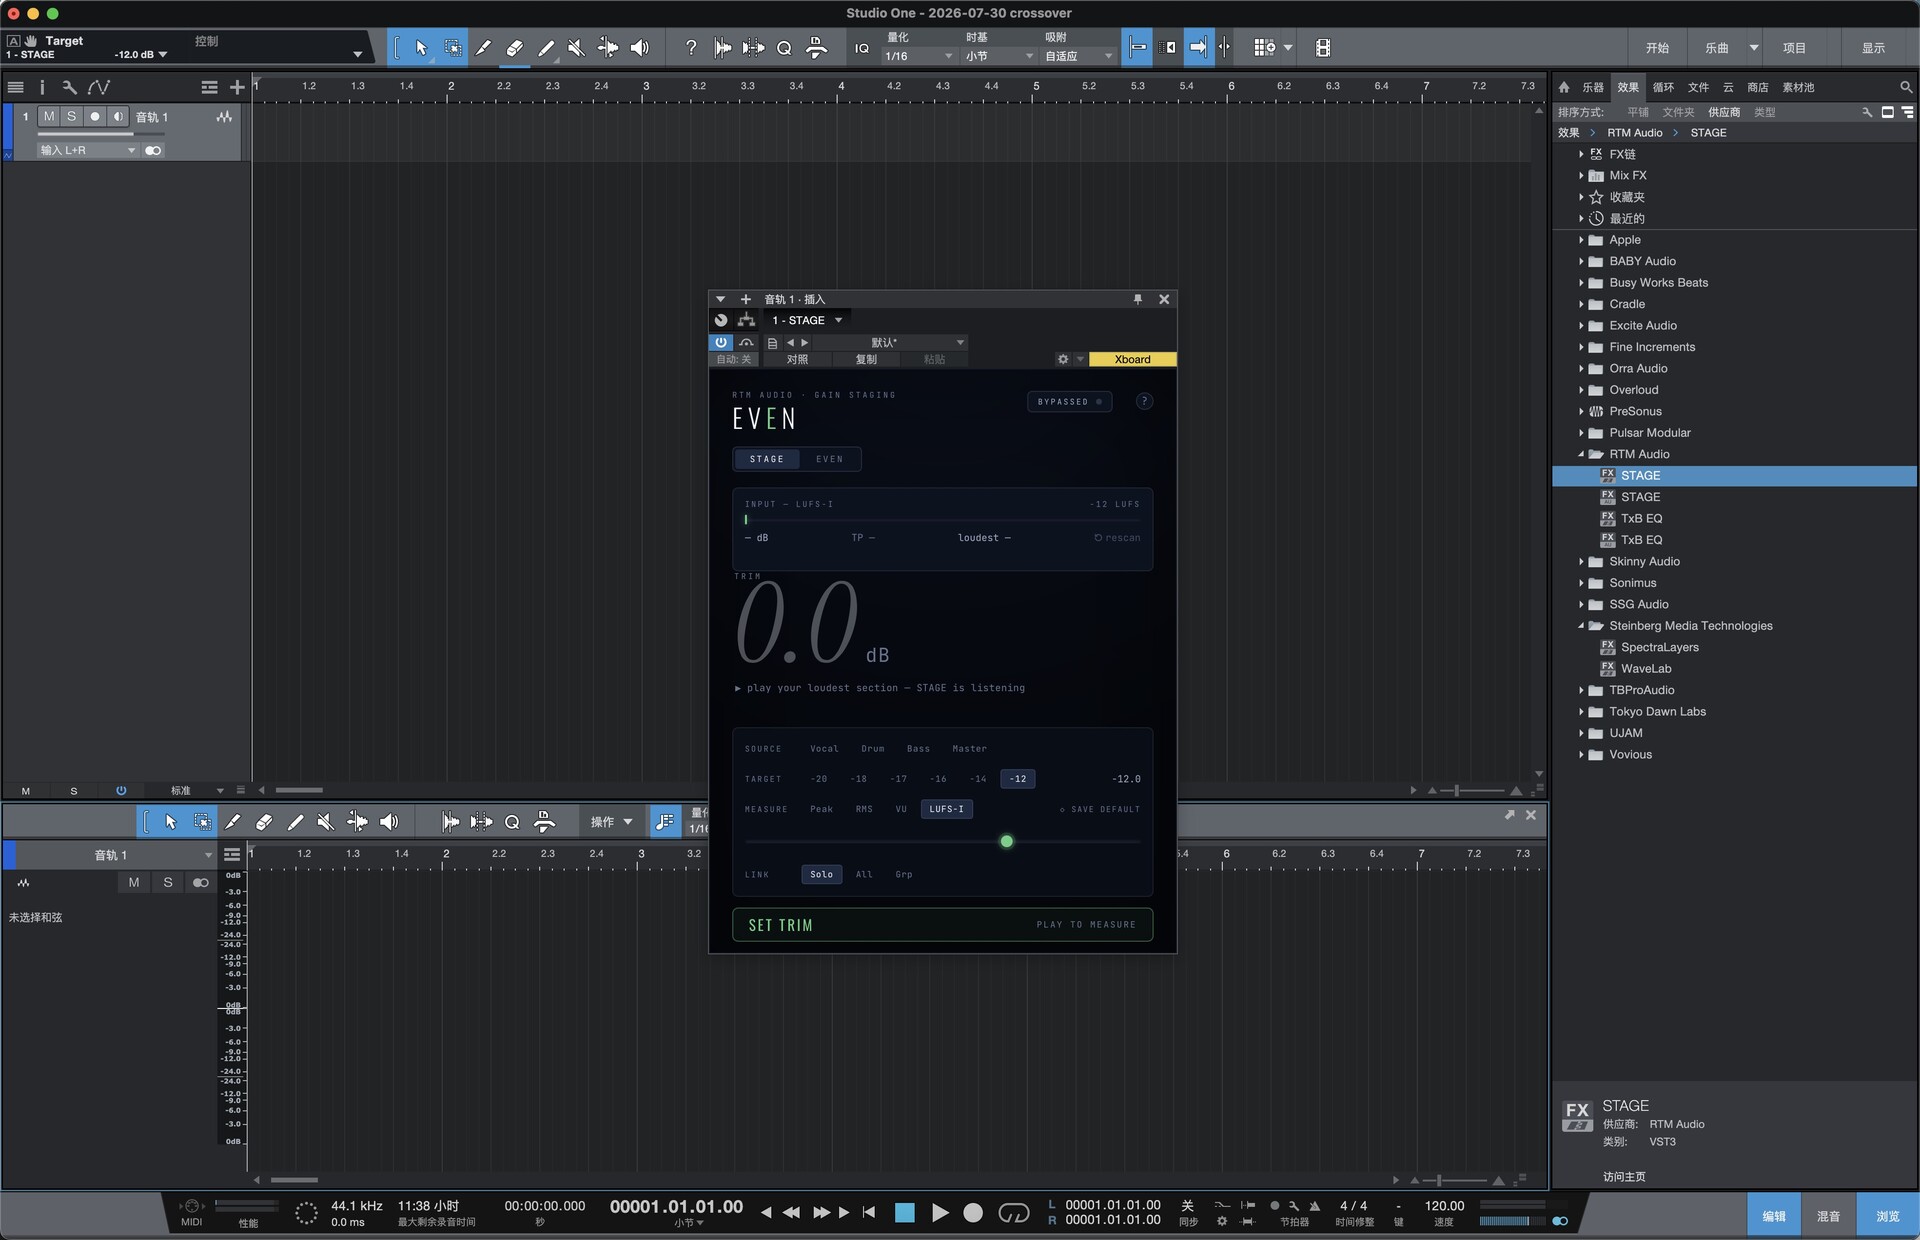Image resolution: width=1920 pixels, height=1240 pixels.
Task: Go to browser home icon
Action: 1565,87
